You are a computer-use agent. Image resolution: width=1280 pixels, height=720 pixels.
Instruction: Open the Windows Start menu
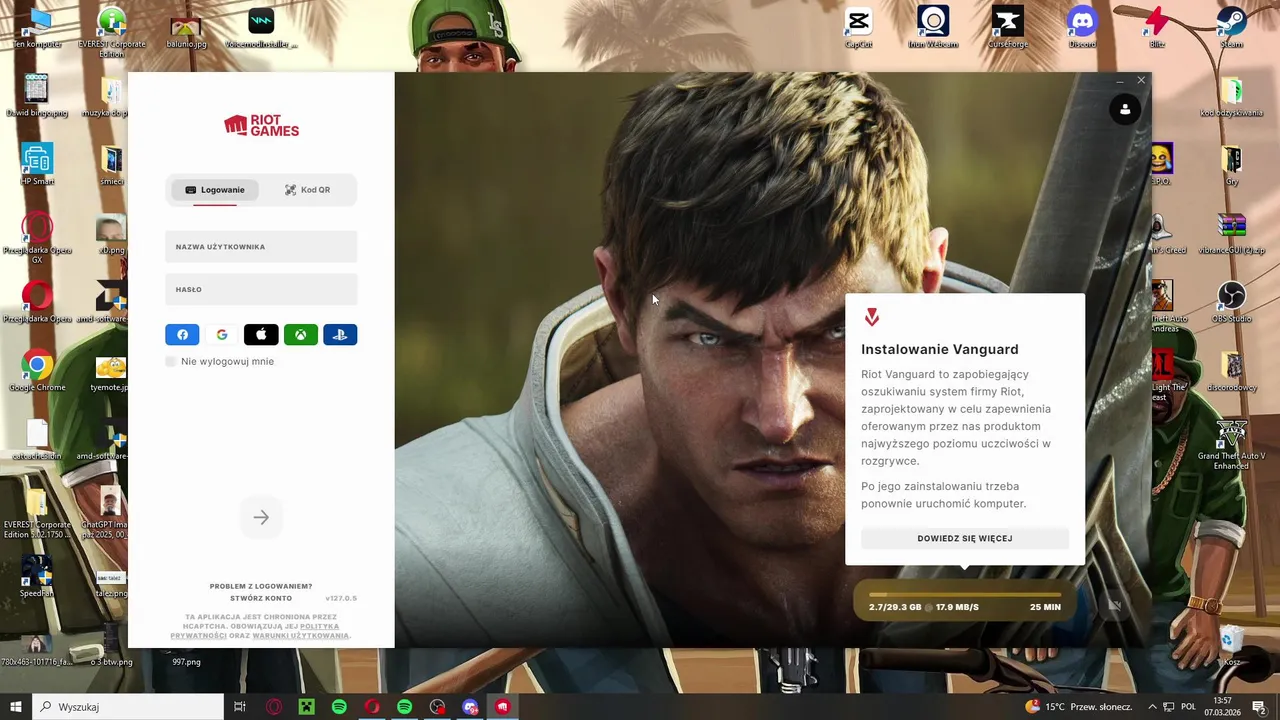coord(16,707)
